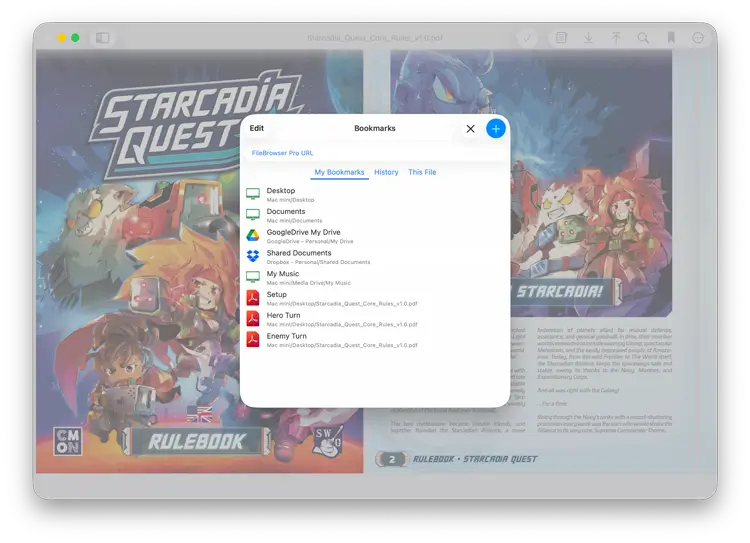The height and width of the screenshot is (543, 750).
Task: Switch to the This File tab
Action: coord(422,173)
